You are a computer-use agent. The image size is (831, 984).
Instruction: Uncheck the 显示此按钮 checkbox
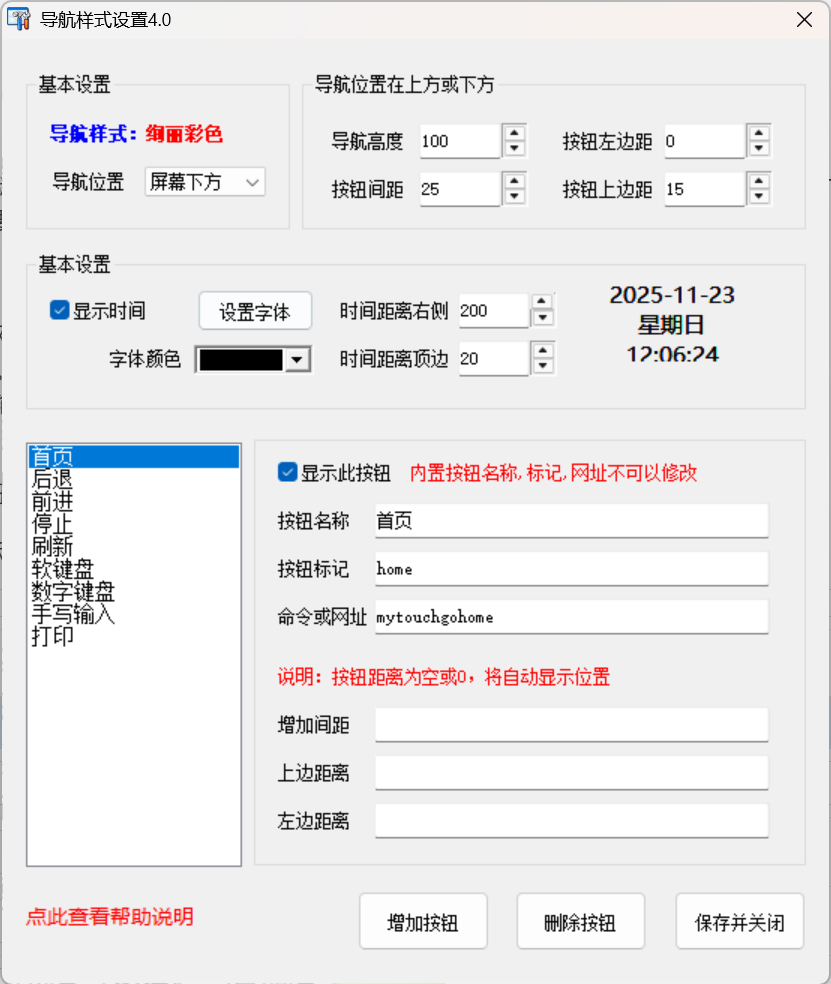point(288,472)
